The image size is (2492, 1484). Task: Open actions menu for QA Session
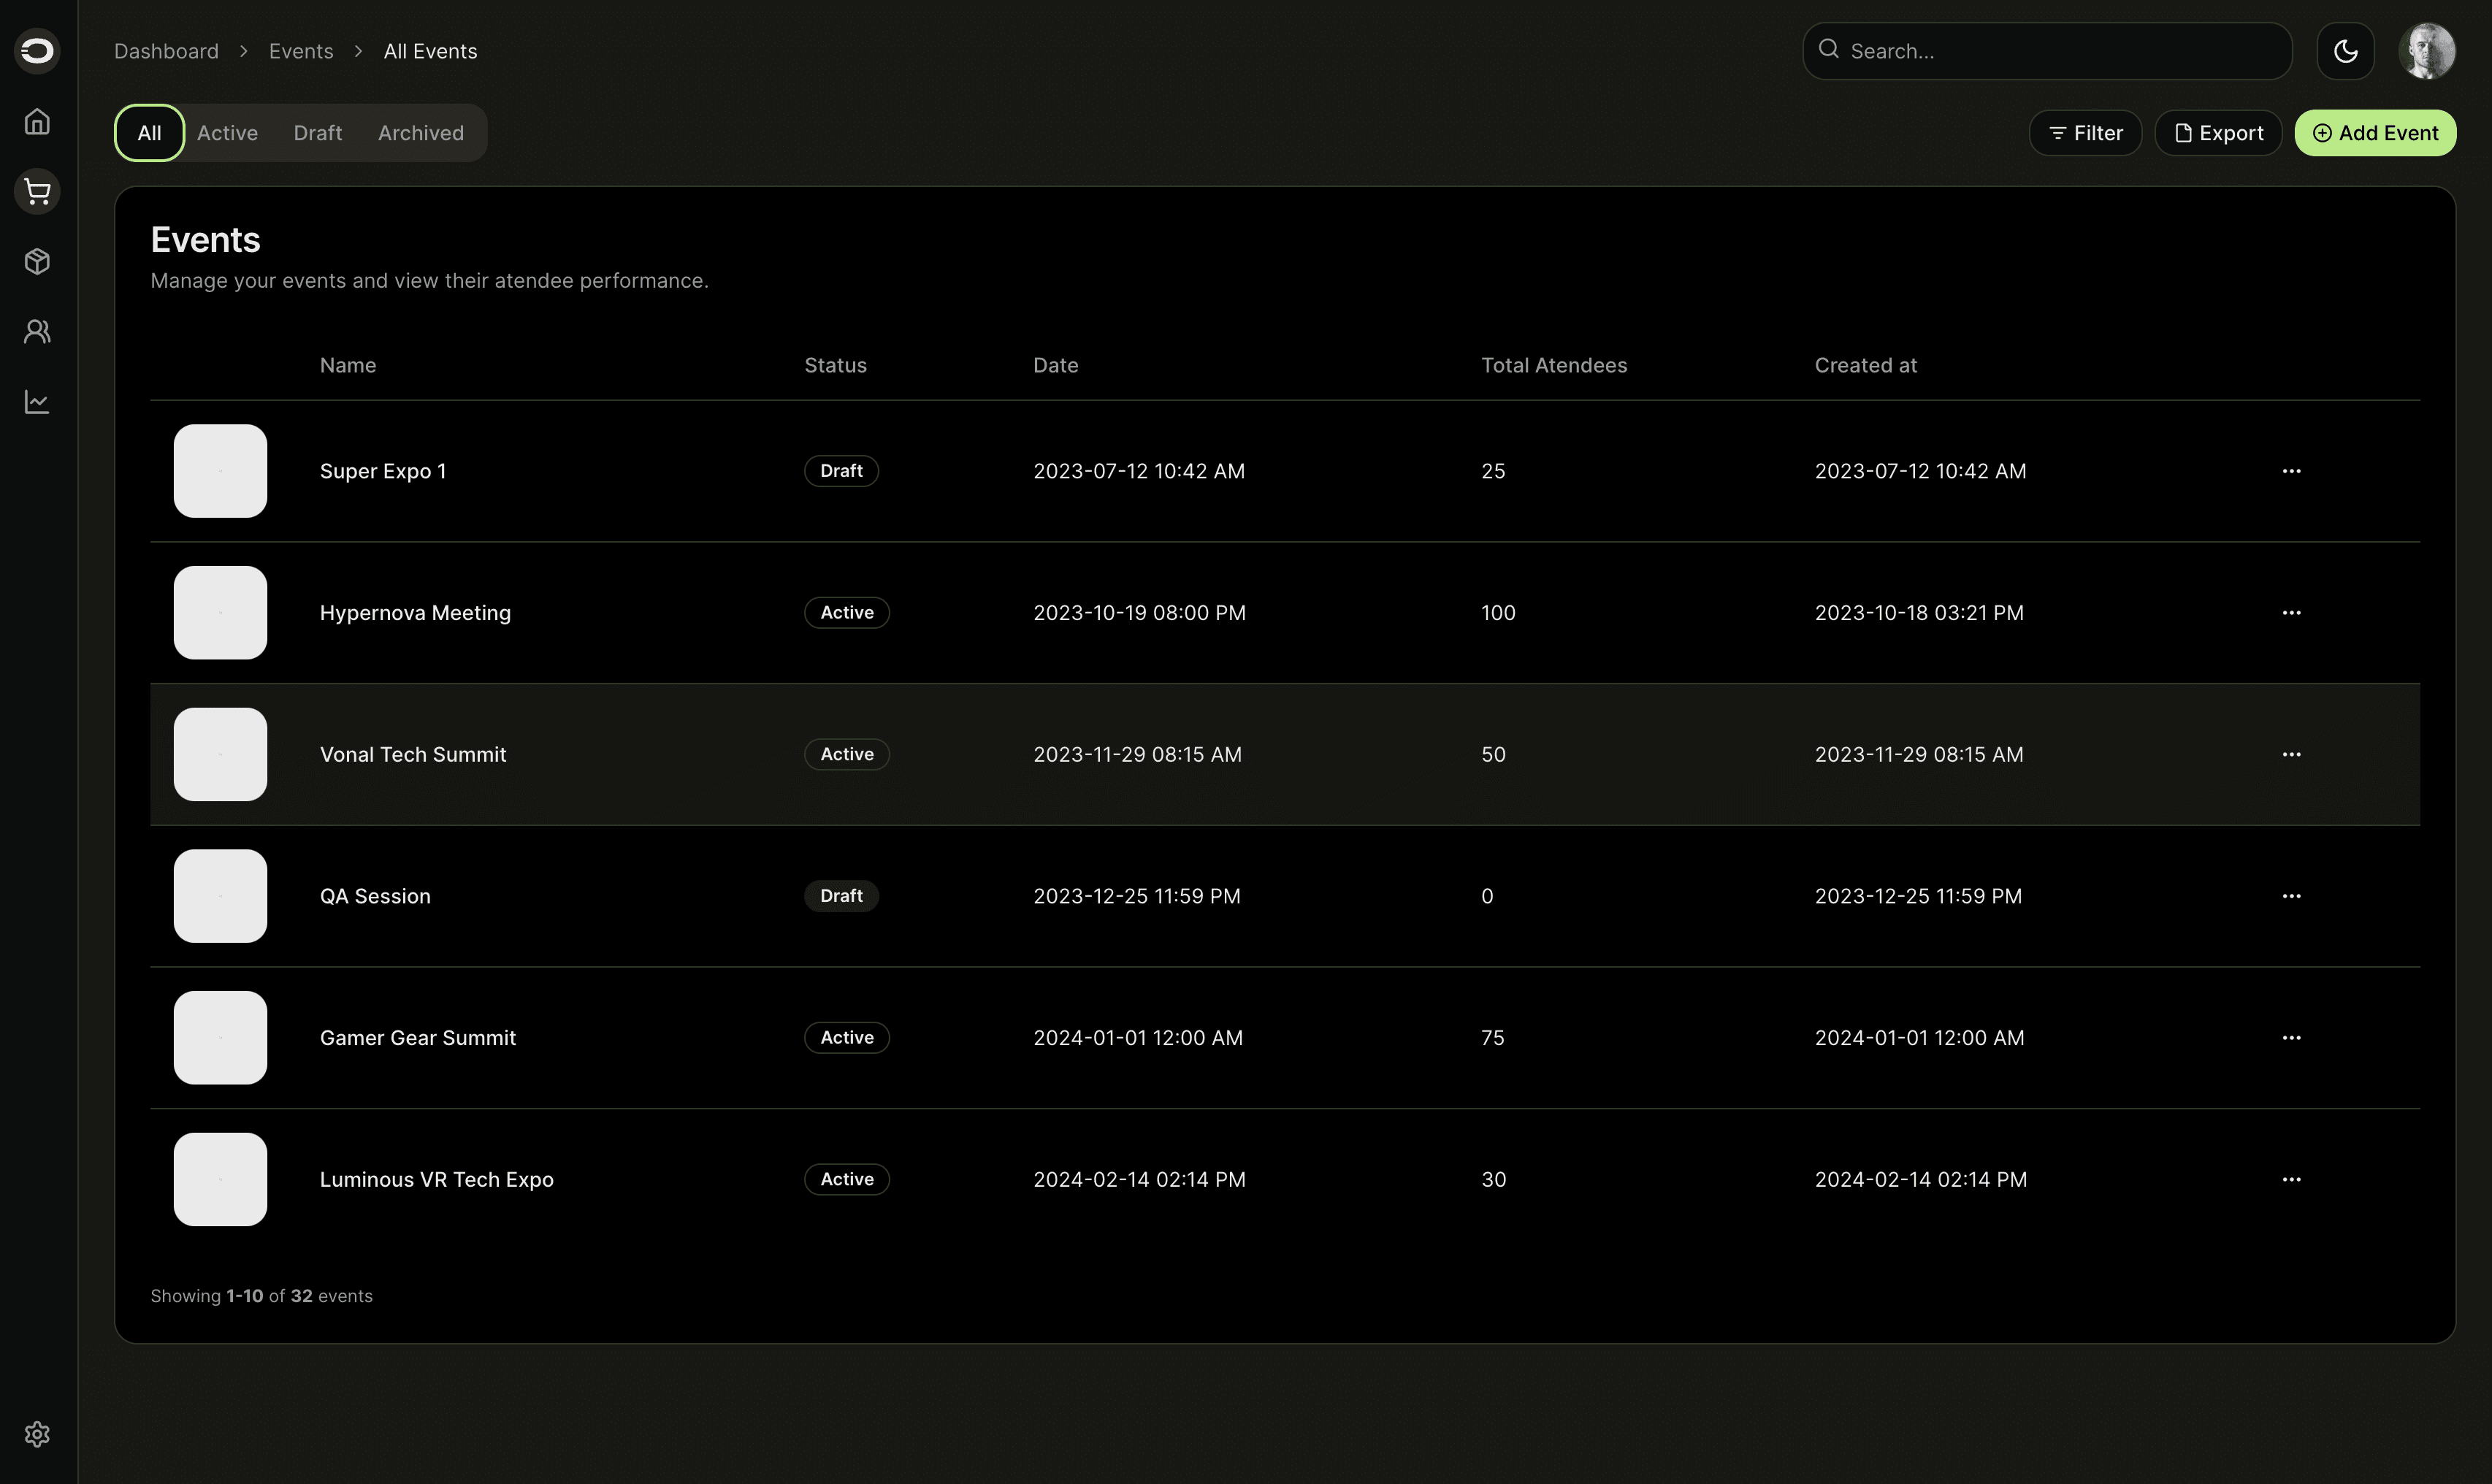(x=2291, y=896)
